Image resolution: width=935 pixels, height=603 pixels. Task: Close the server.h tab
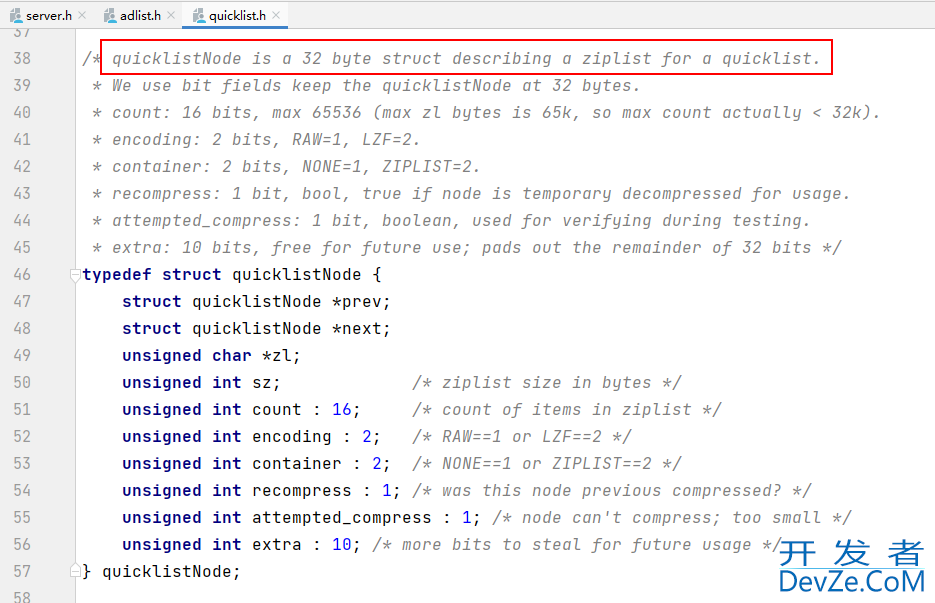82,16
